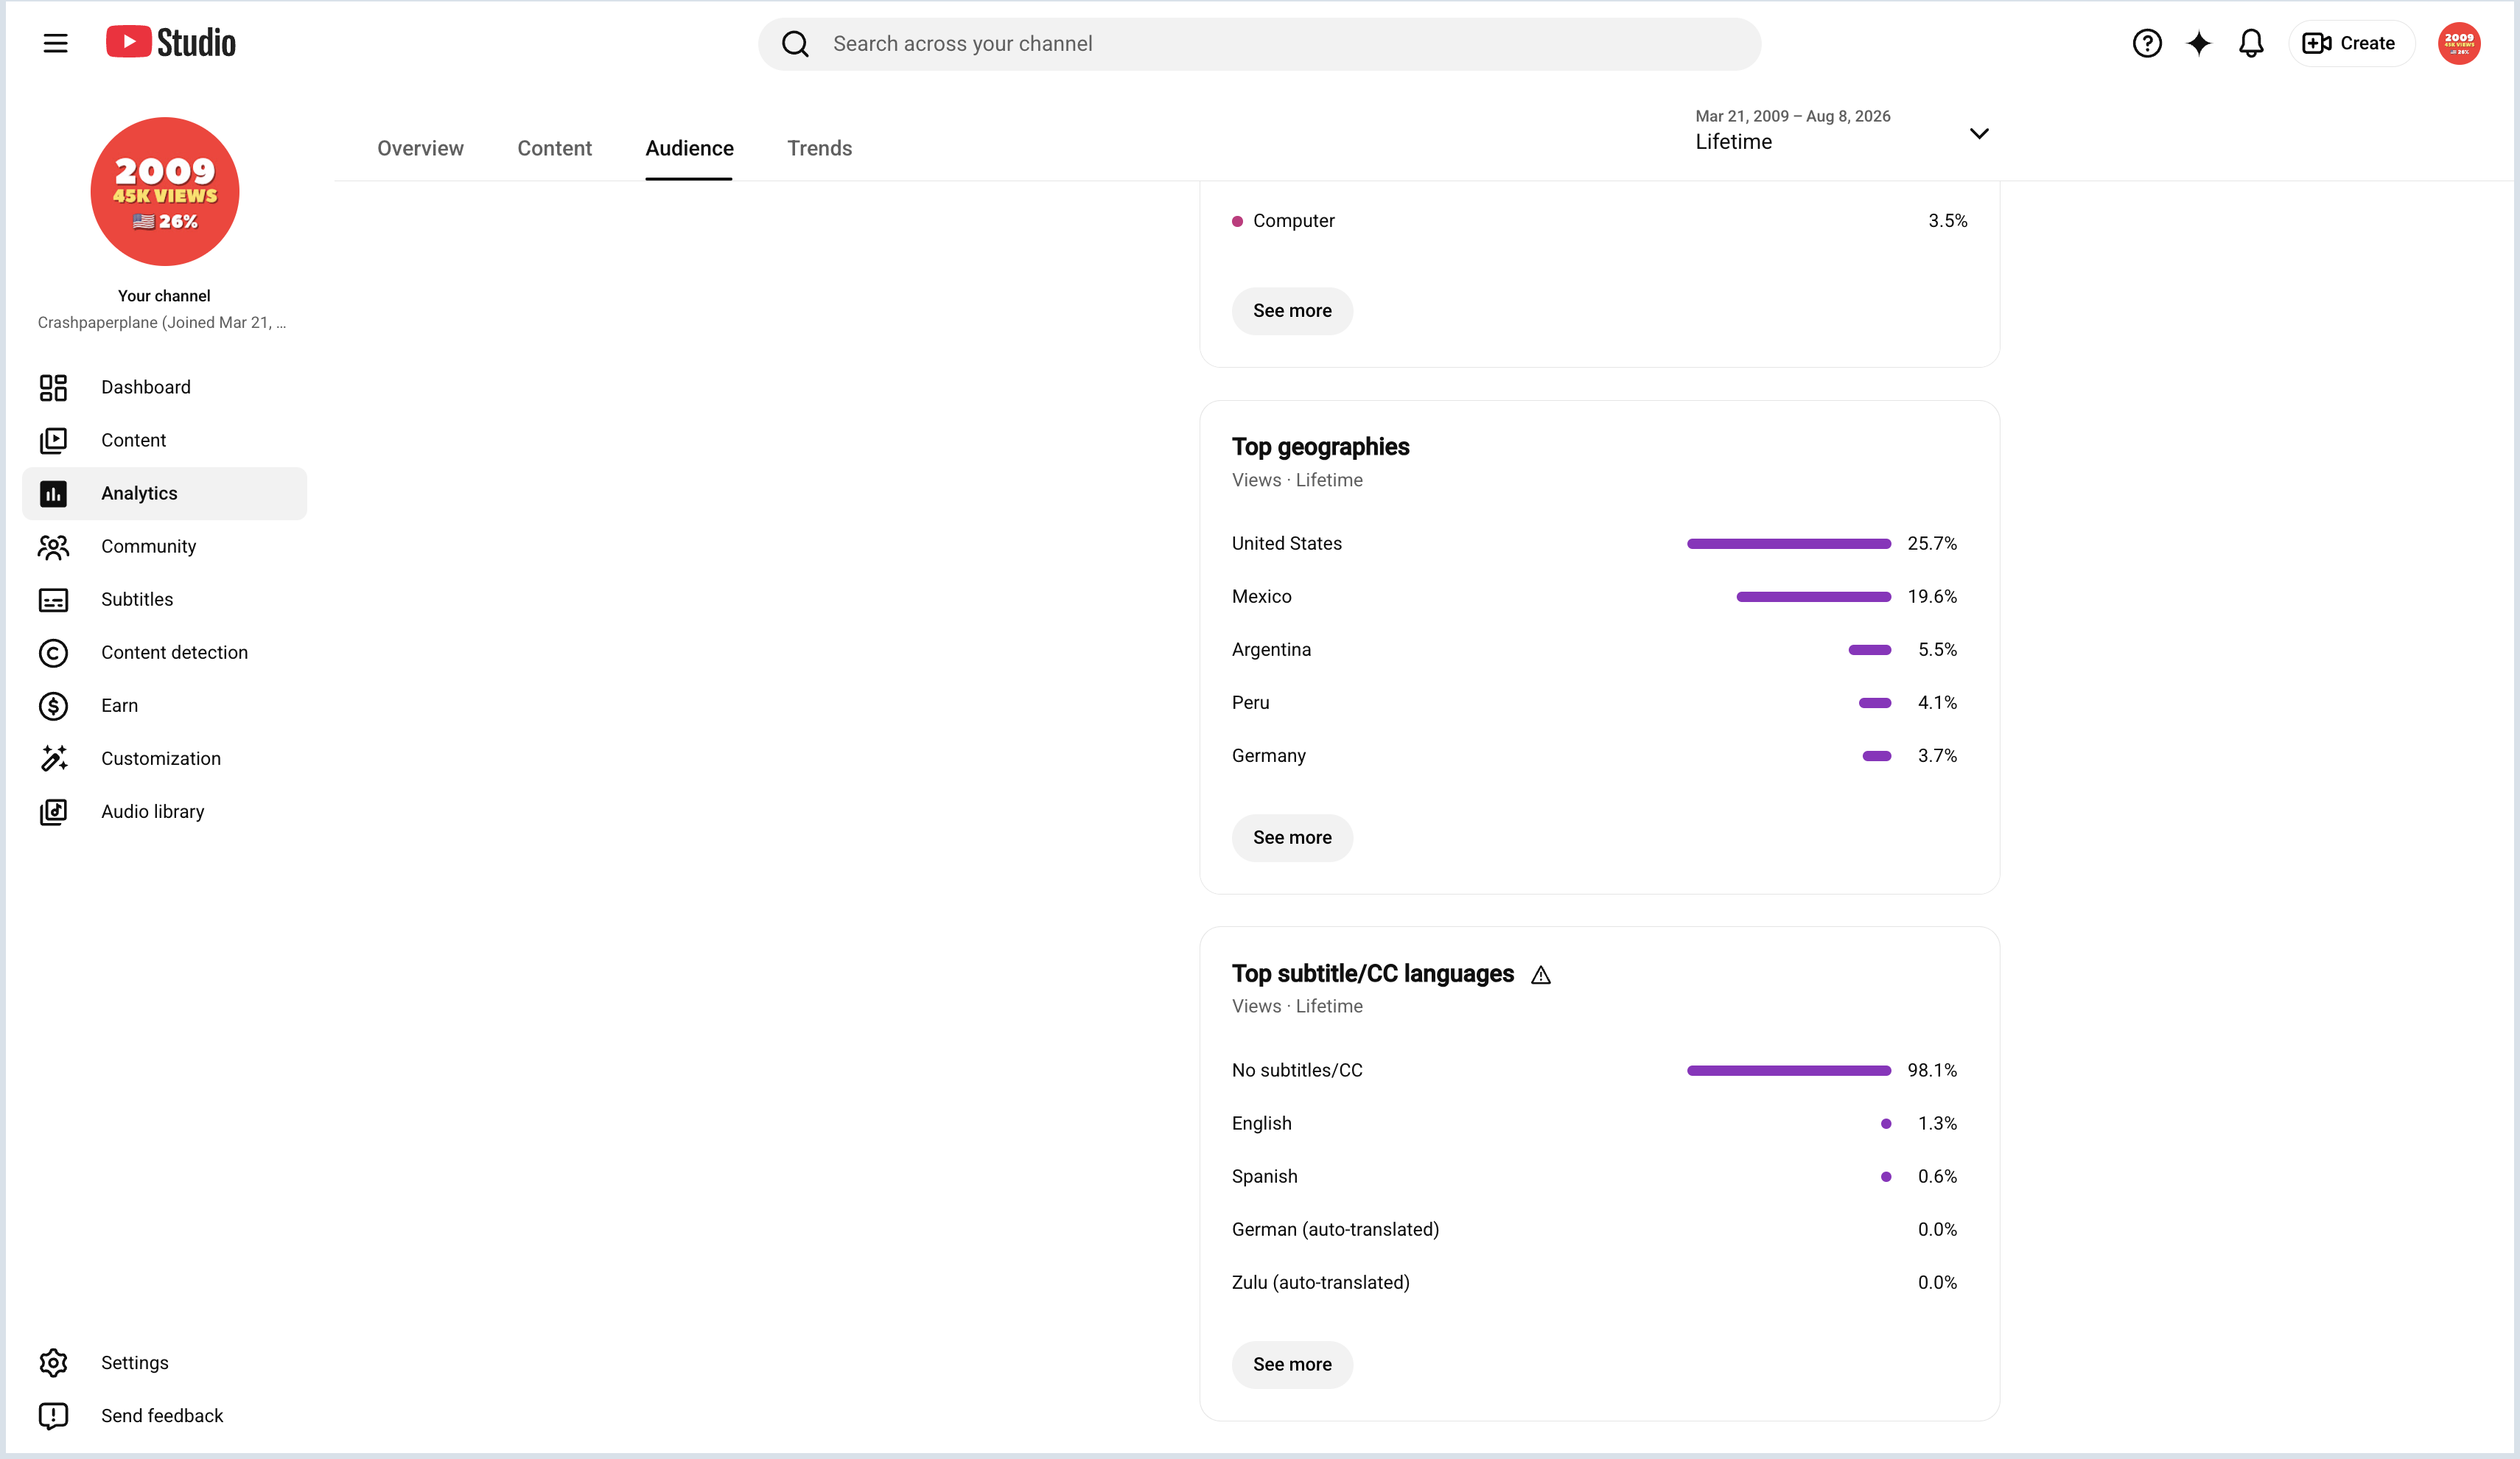Click the Mexico views bar
This screenshot has height=1459, width=2520.
[x=1813, y=597]
